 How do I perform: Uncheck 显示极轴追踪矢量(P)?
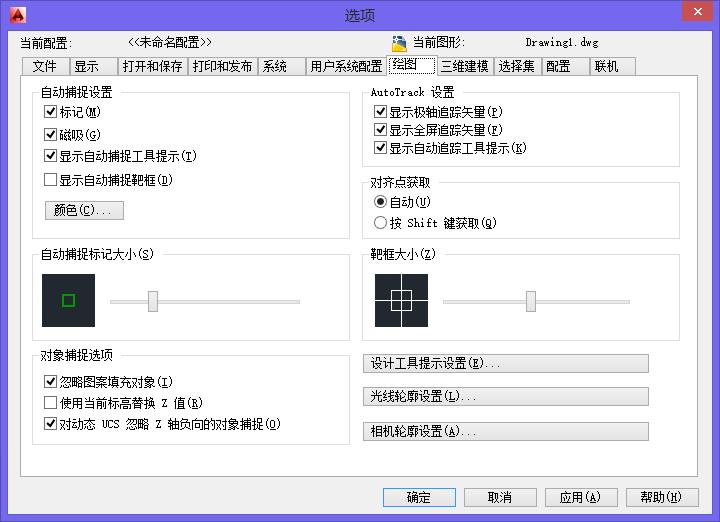(x=380, y=112)
